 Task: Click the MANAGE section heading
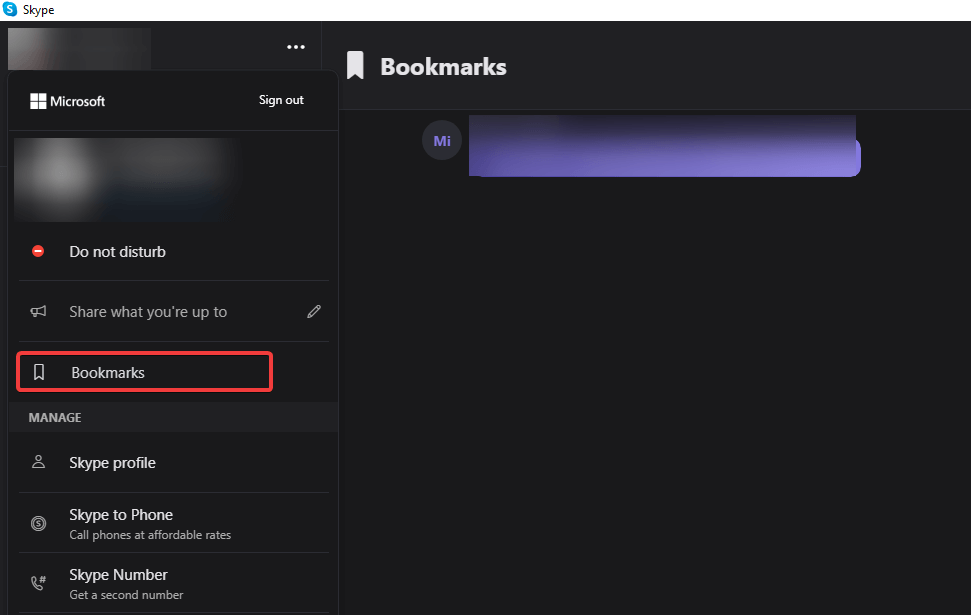click(54, 417)
